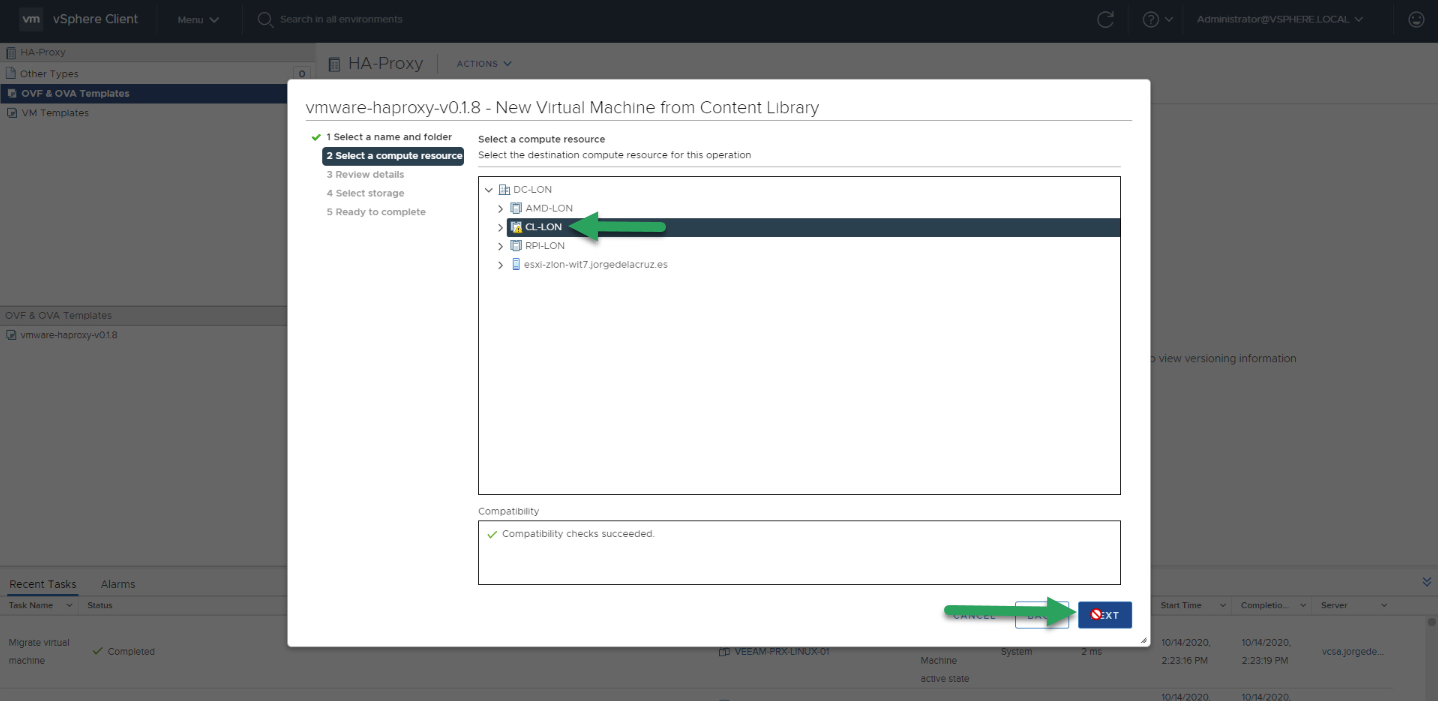This screenshot has height=701, width=1438.
Task: Select Other Types in sidebar
Action: click(49, 73)
